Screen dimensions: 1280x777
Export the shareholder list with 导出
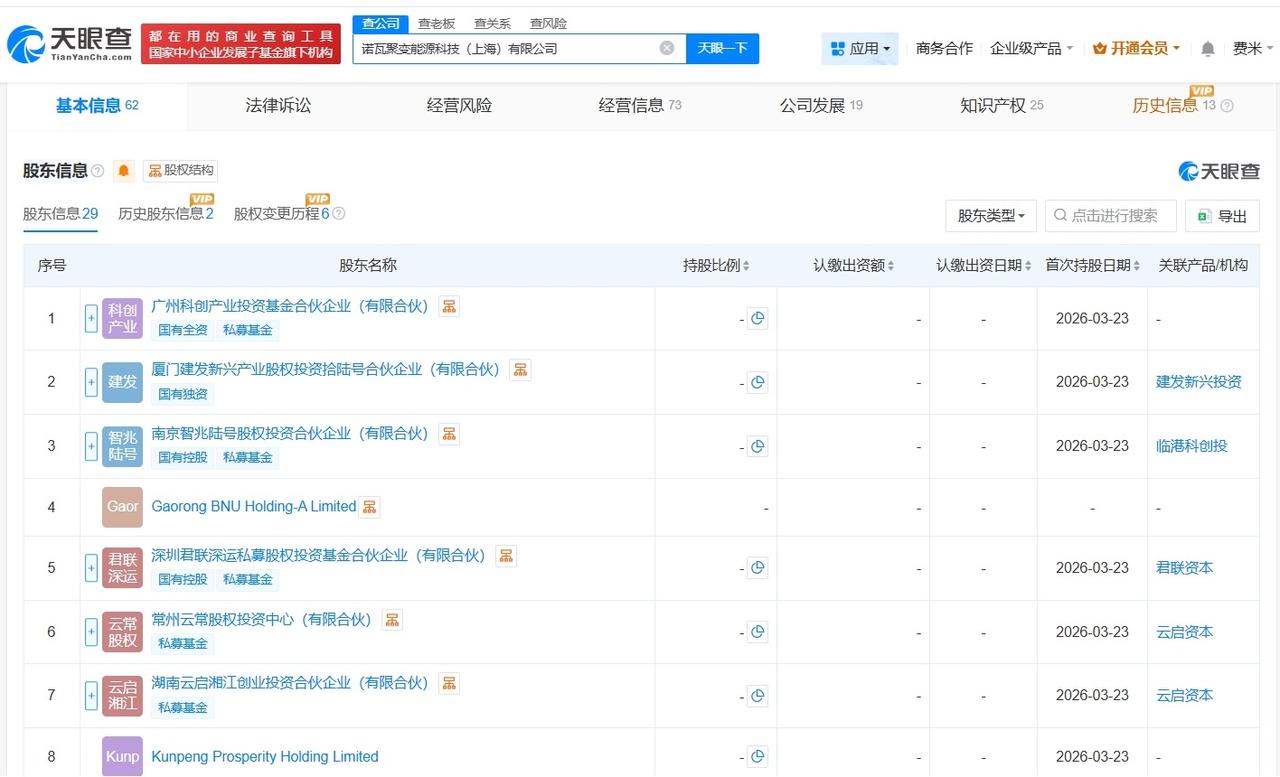point(1222,215)
